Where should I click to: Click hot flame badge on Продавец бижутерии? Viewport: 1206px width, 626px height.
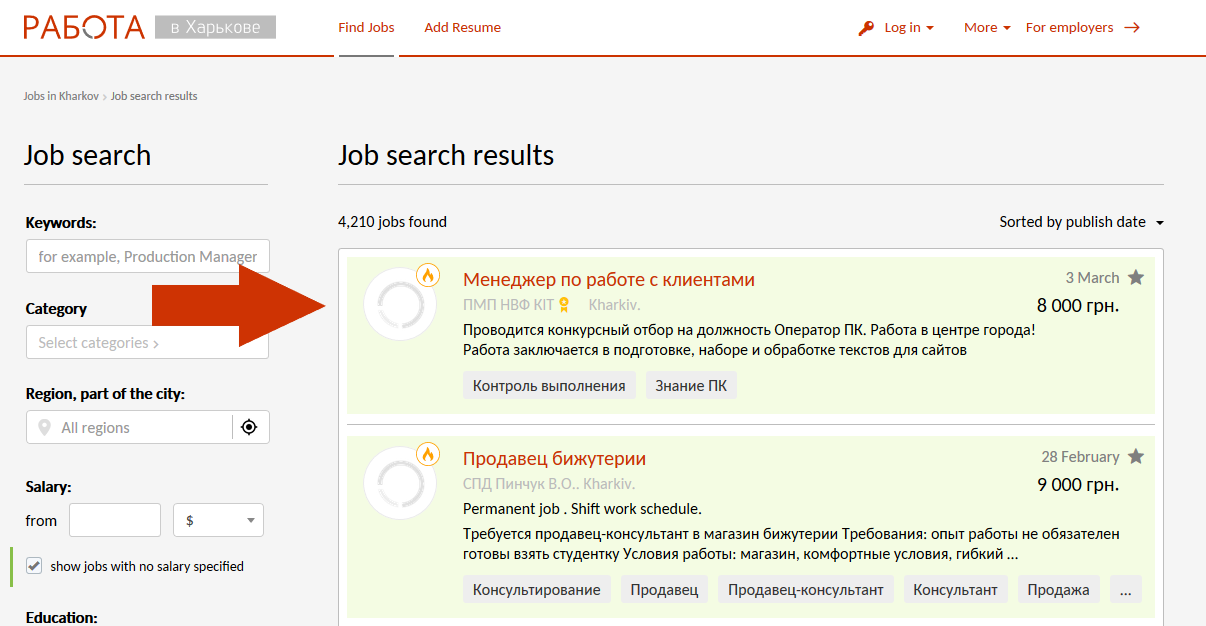point(428,455)
